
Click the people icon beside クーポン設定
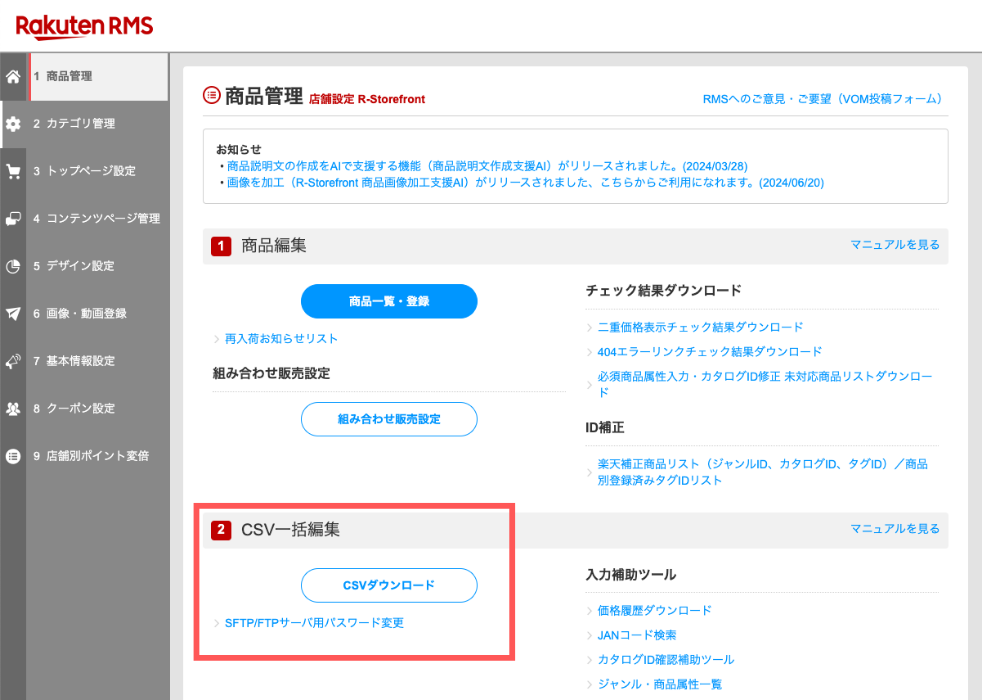click(13, 409)
